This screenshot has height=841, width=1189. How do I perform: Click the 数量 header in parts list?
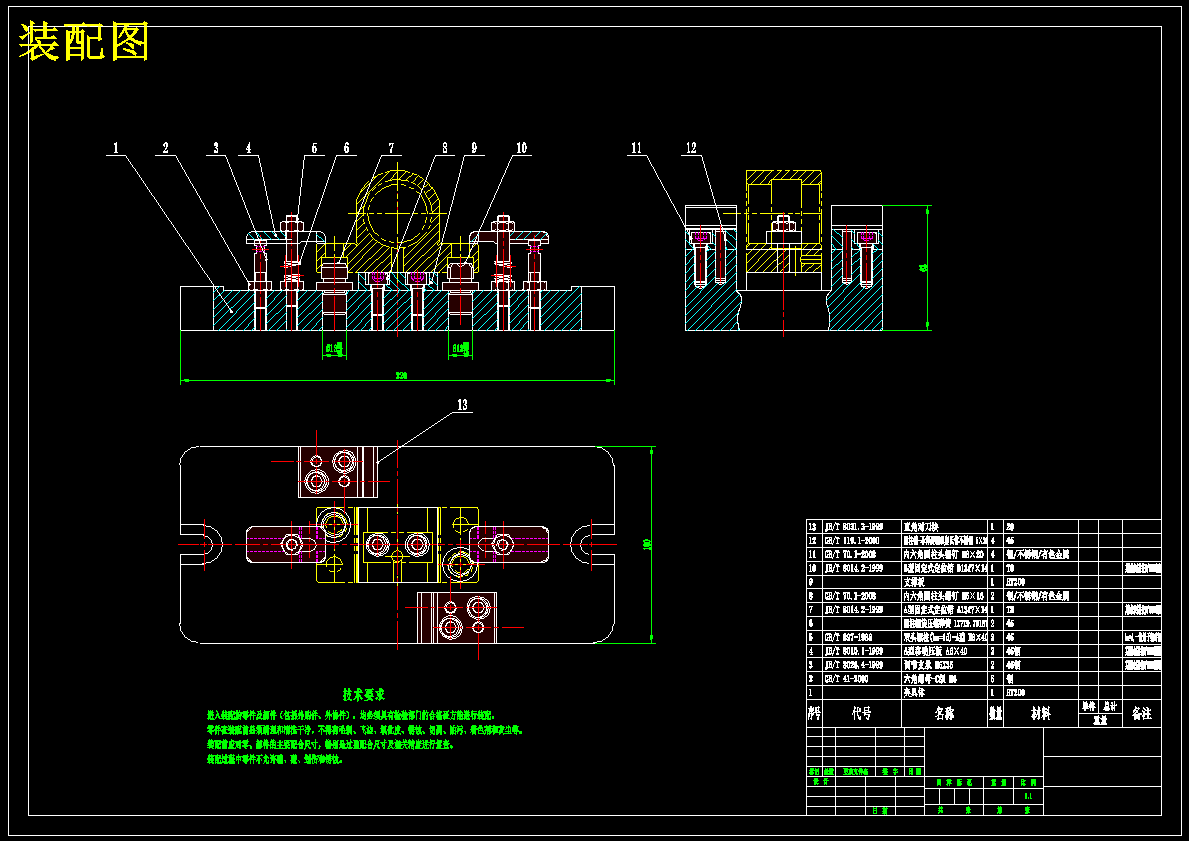tap(996, 714)
